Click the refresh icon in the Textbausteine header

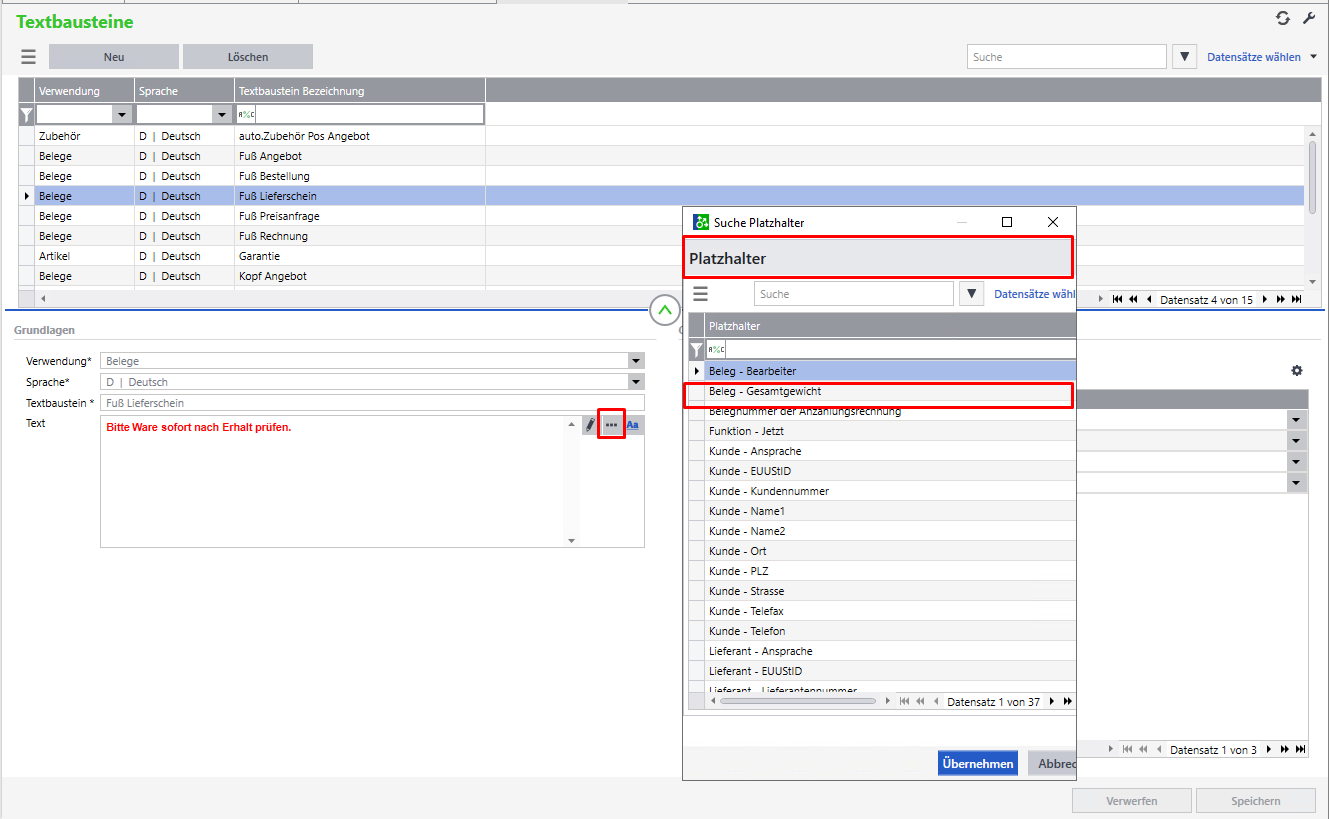point(1283,19)
